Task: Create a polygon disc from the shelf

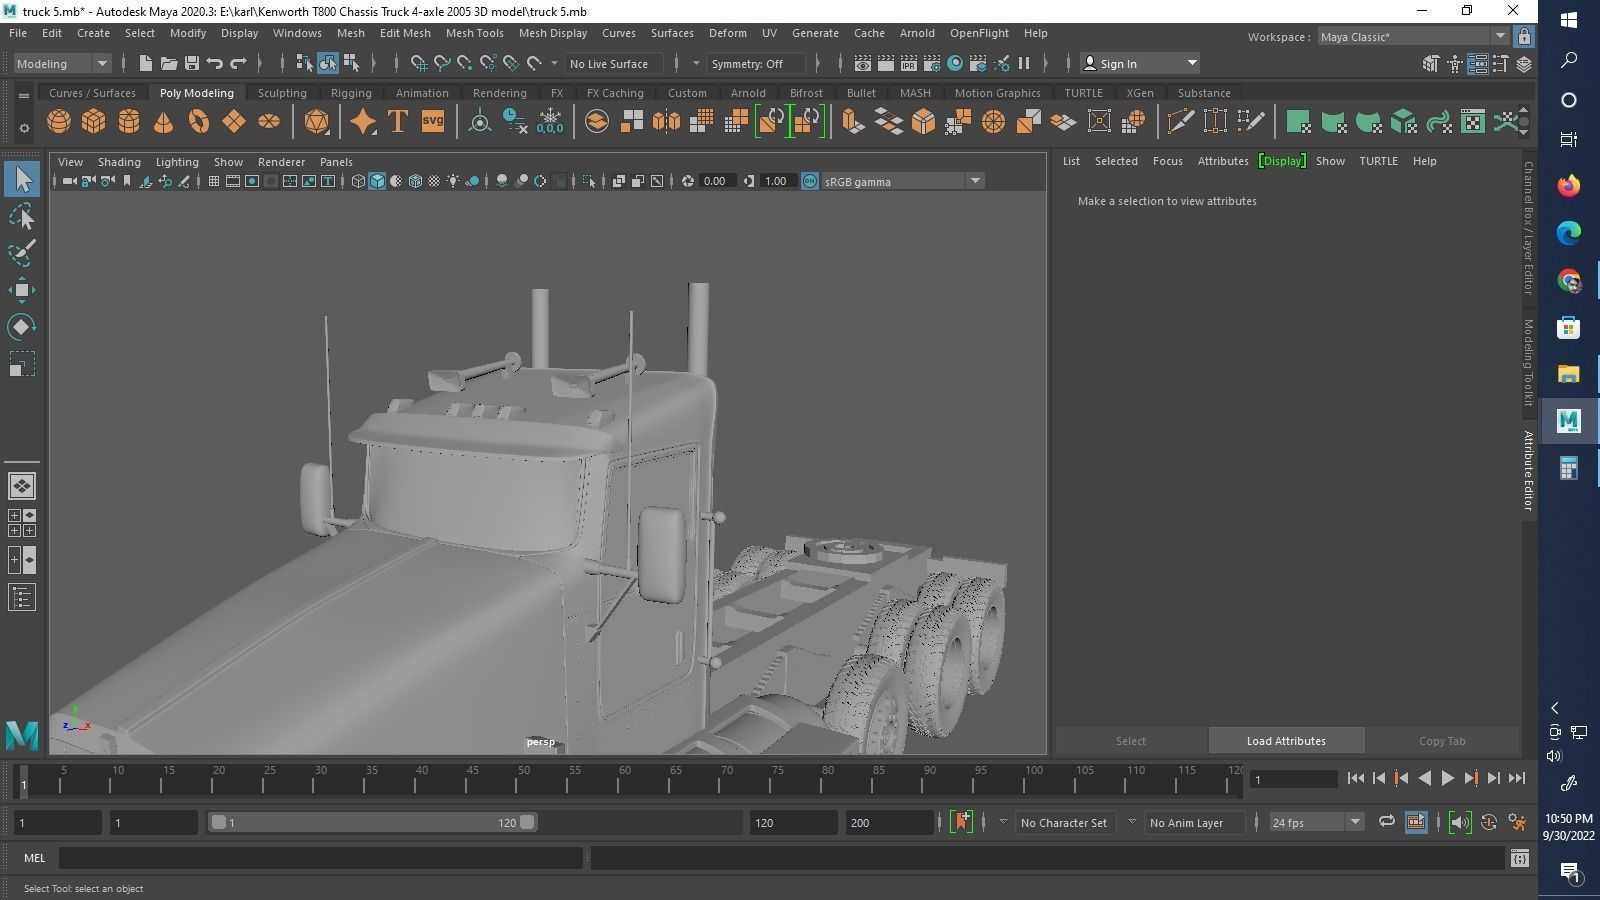Action: click(269, 122)
